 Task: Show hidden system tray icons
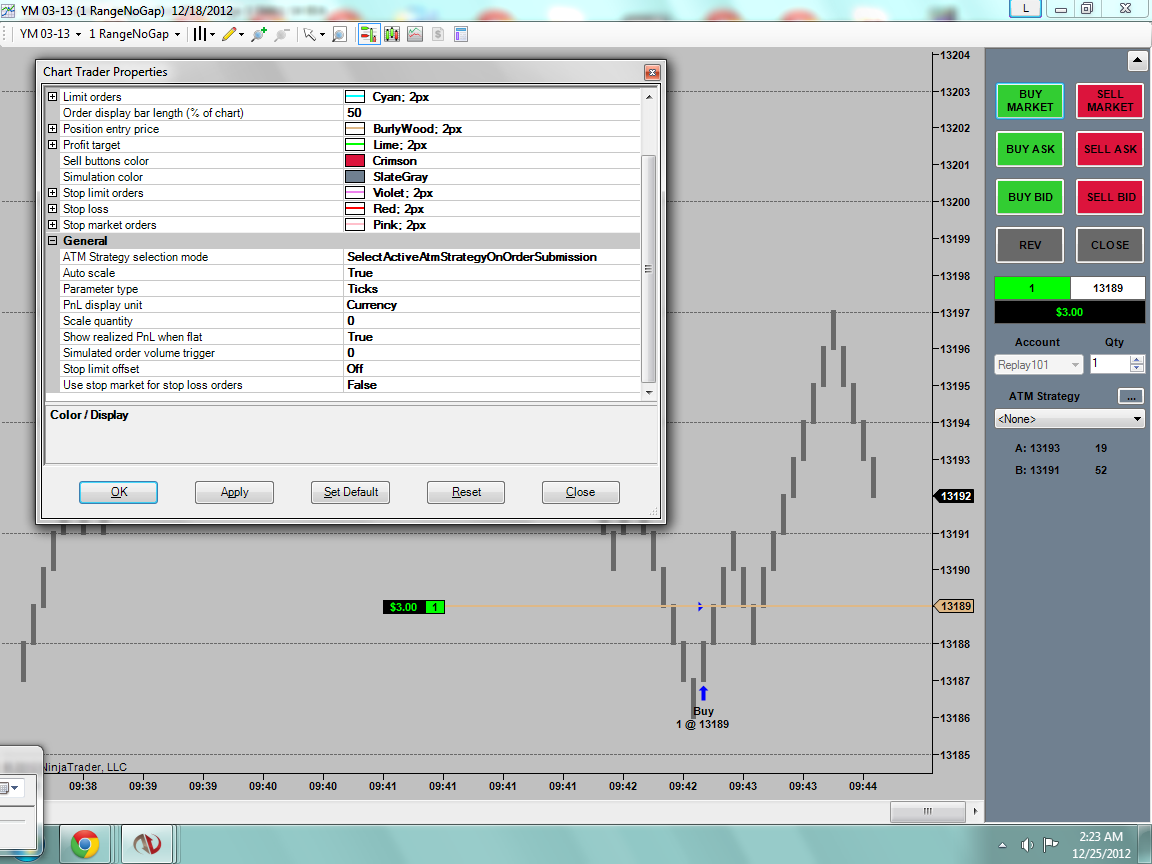(x=1003, y=845)
